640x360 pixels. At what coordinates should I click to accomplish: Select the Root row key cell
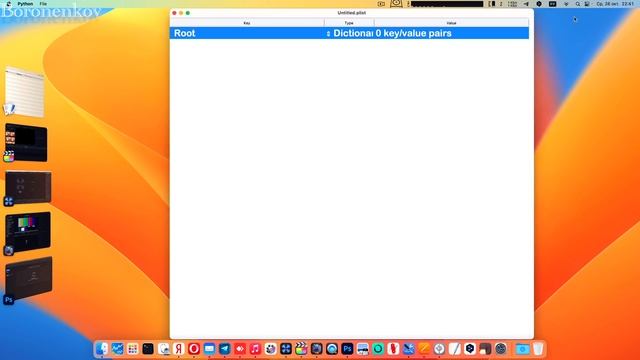[x=247, y=33]
